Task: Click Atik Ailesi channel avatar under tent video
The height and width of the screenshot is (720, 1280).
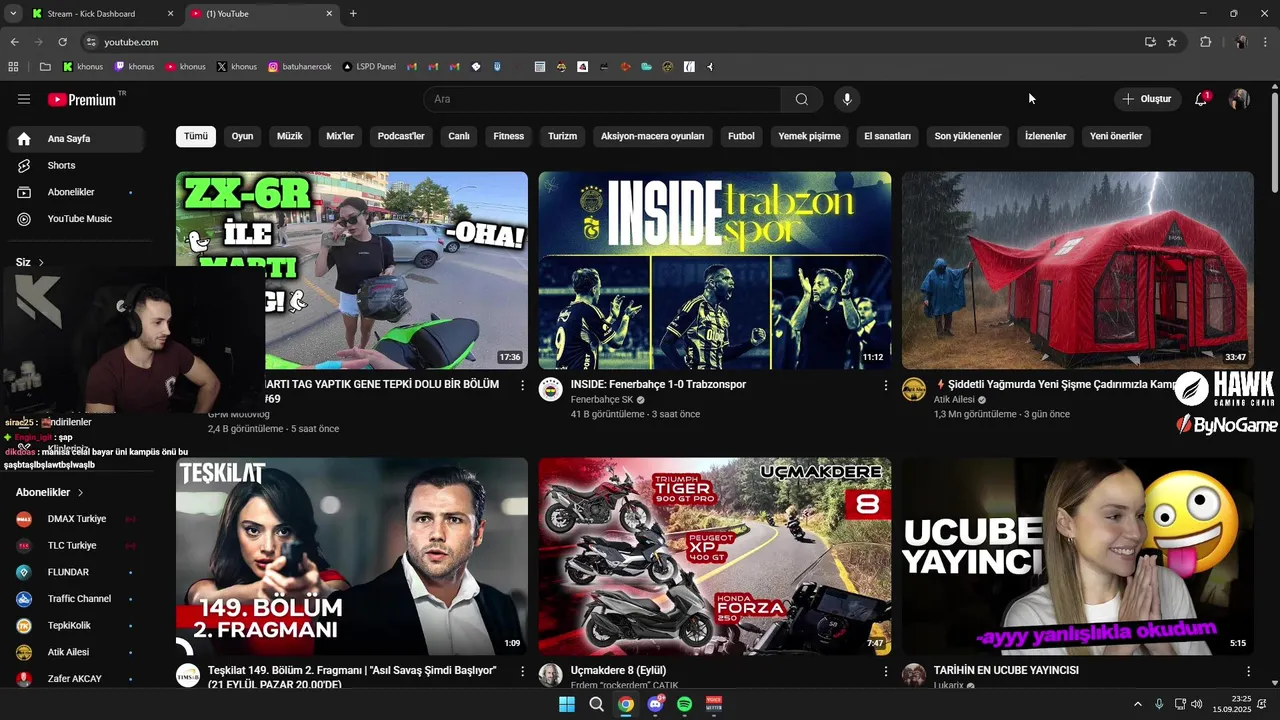Action: (914, 390)
